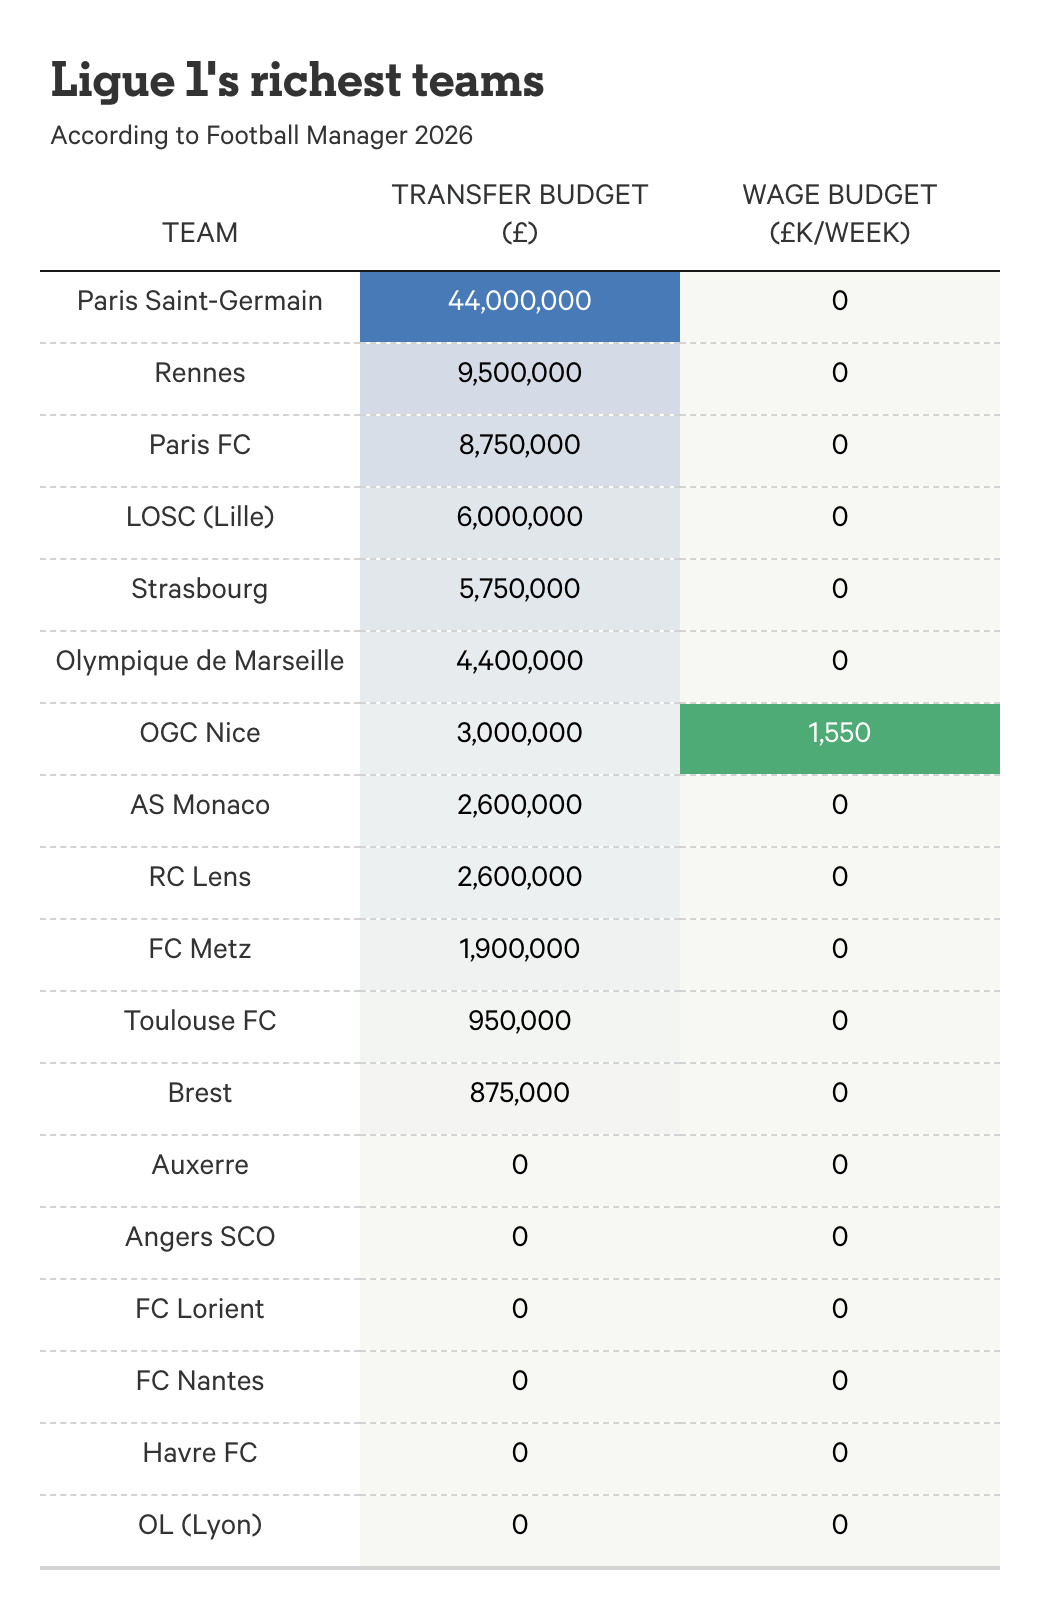Click the TEAM column header
Screen dimensions: 1040x1606
pyautogui.click(x=200, y=233)
